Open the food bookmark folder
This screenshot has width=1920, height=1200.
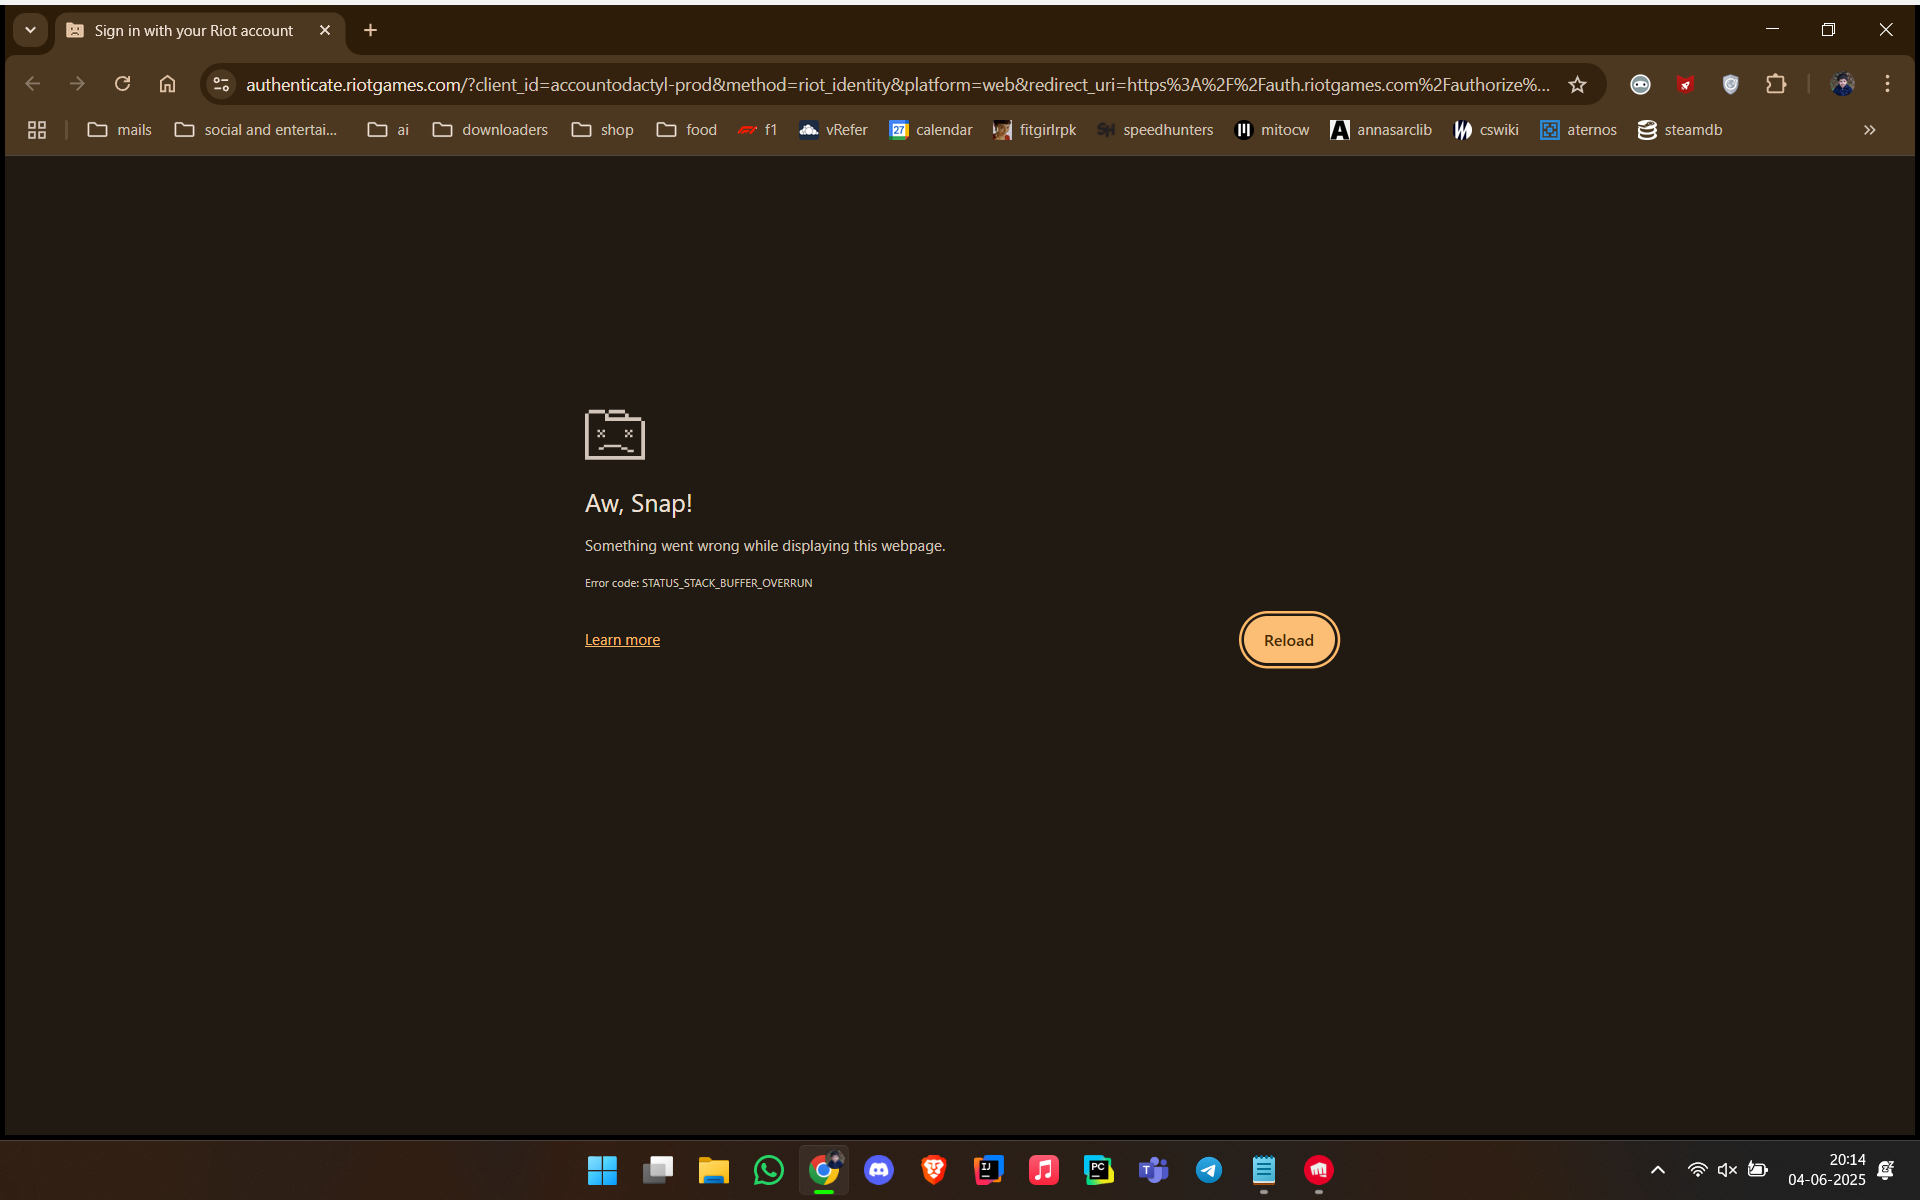click(x=687, y=130)
